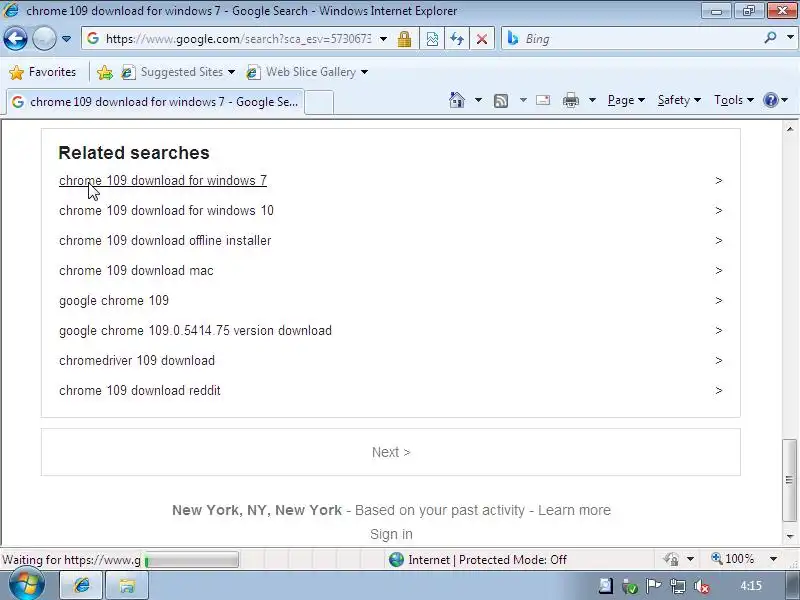Click the RSS feeds icon
Screen dimensions: 800x600
click(x=501, y=101)
